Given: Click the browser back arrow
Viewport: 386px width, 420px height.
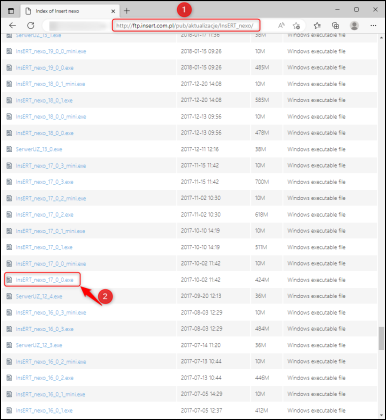Looking at the screenshot, I should click(x=12, y=25).
